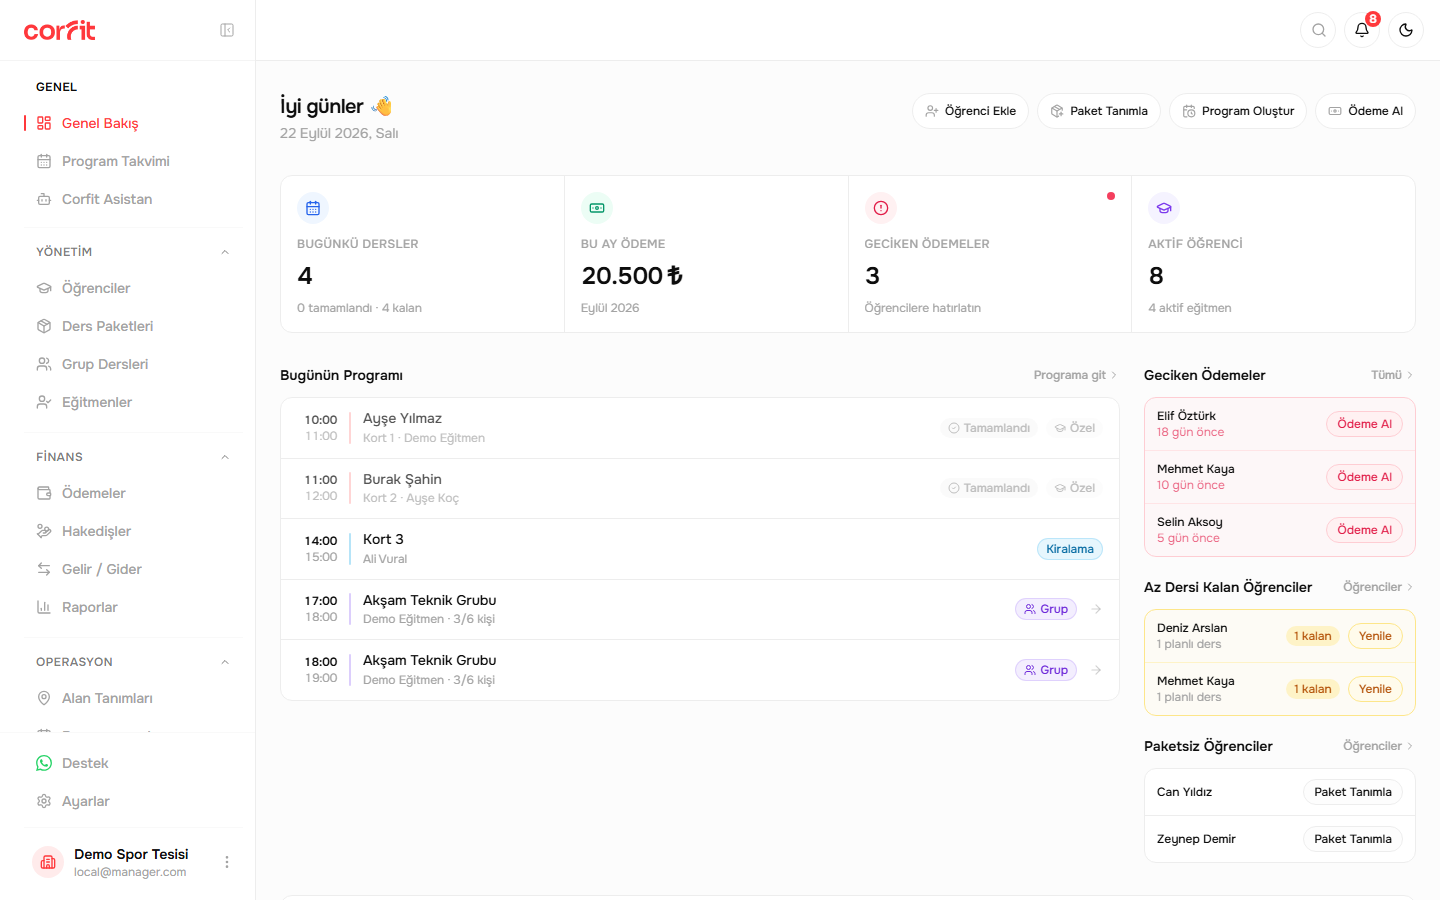Collapse the sidebar with the panel icon

pyautogui.click(x=227, y=30)
